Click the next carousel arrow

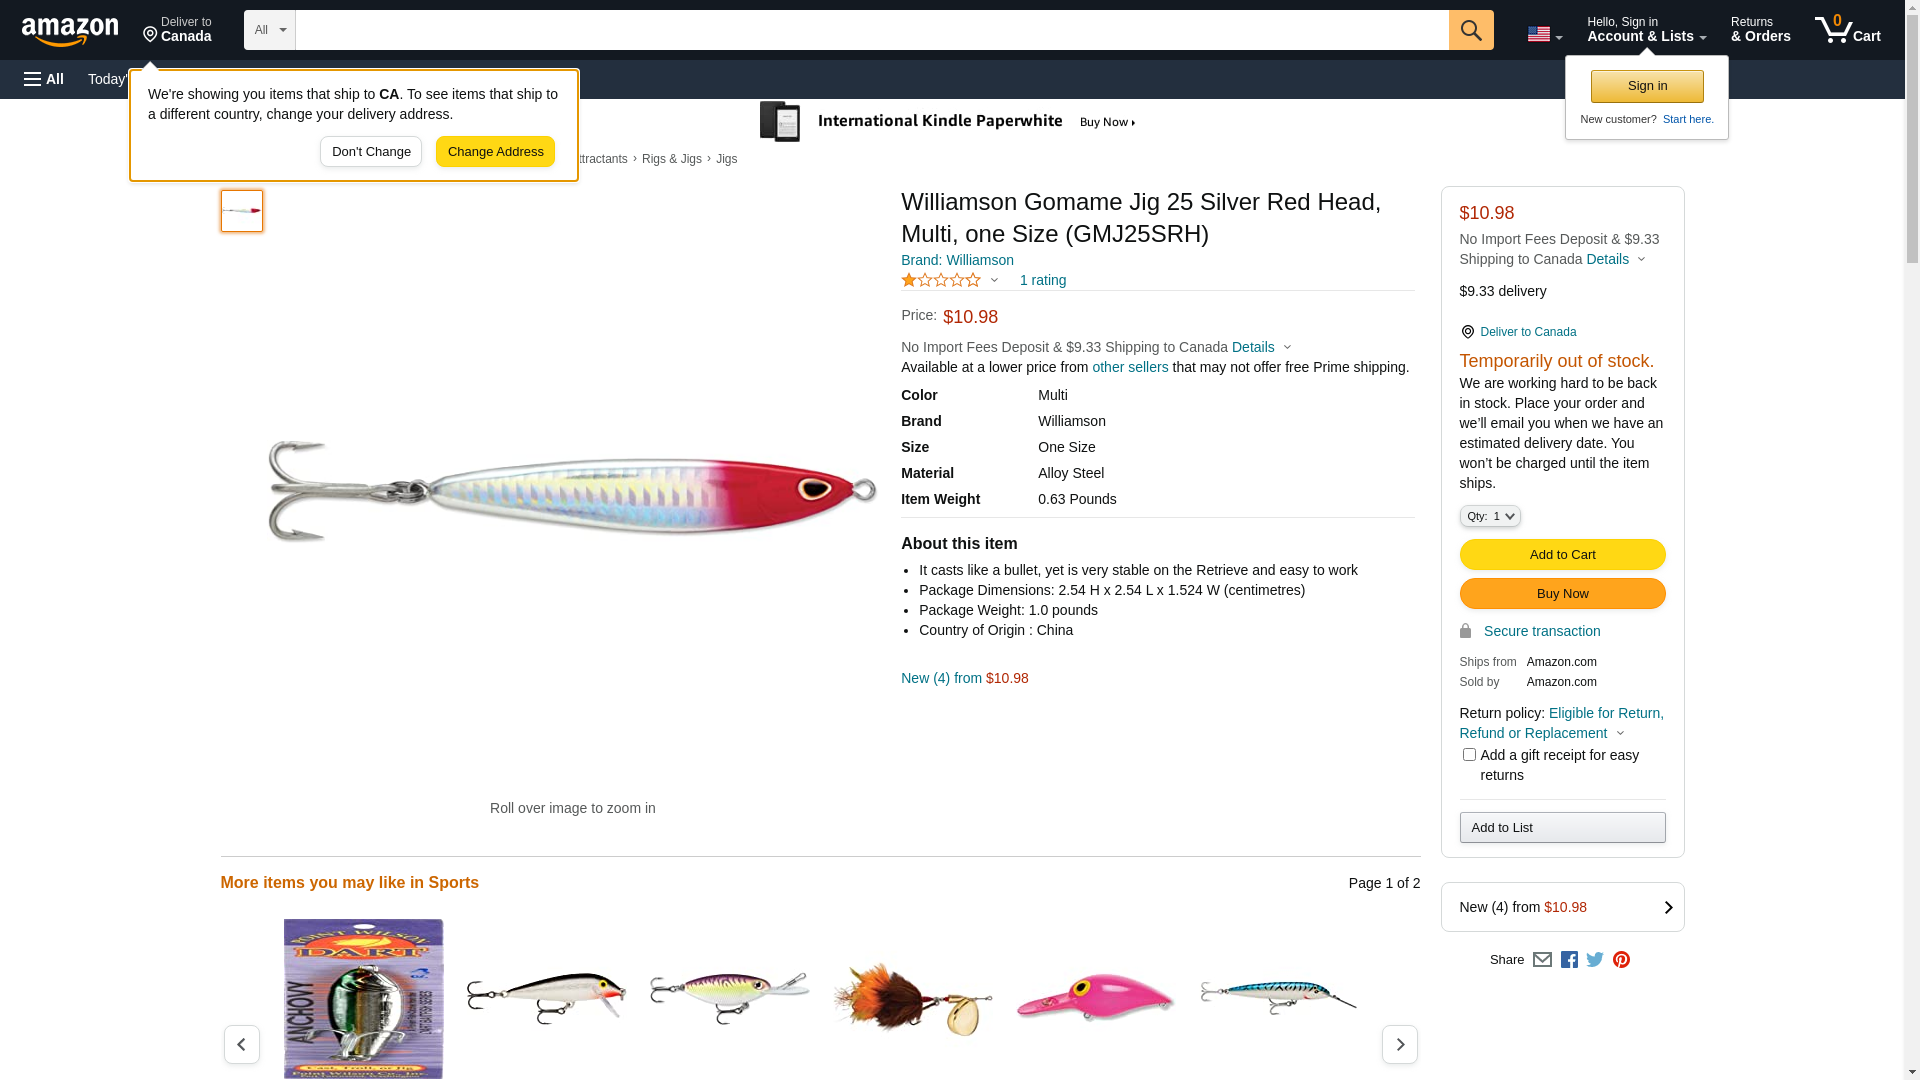(x=1399, y=1044)
